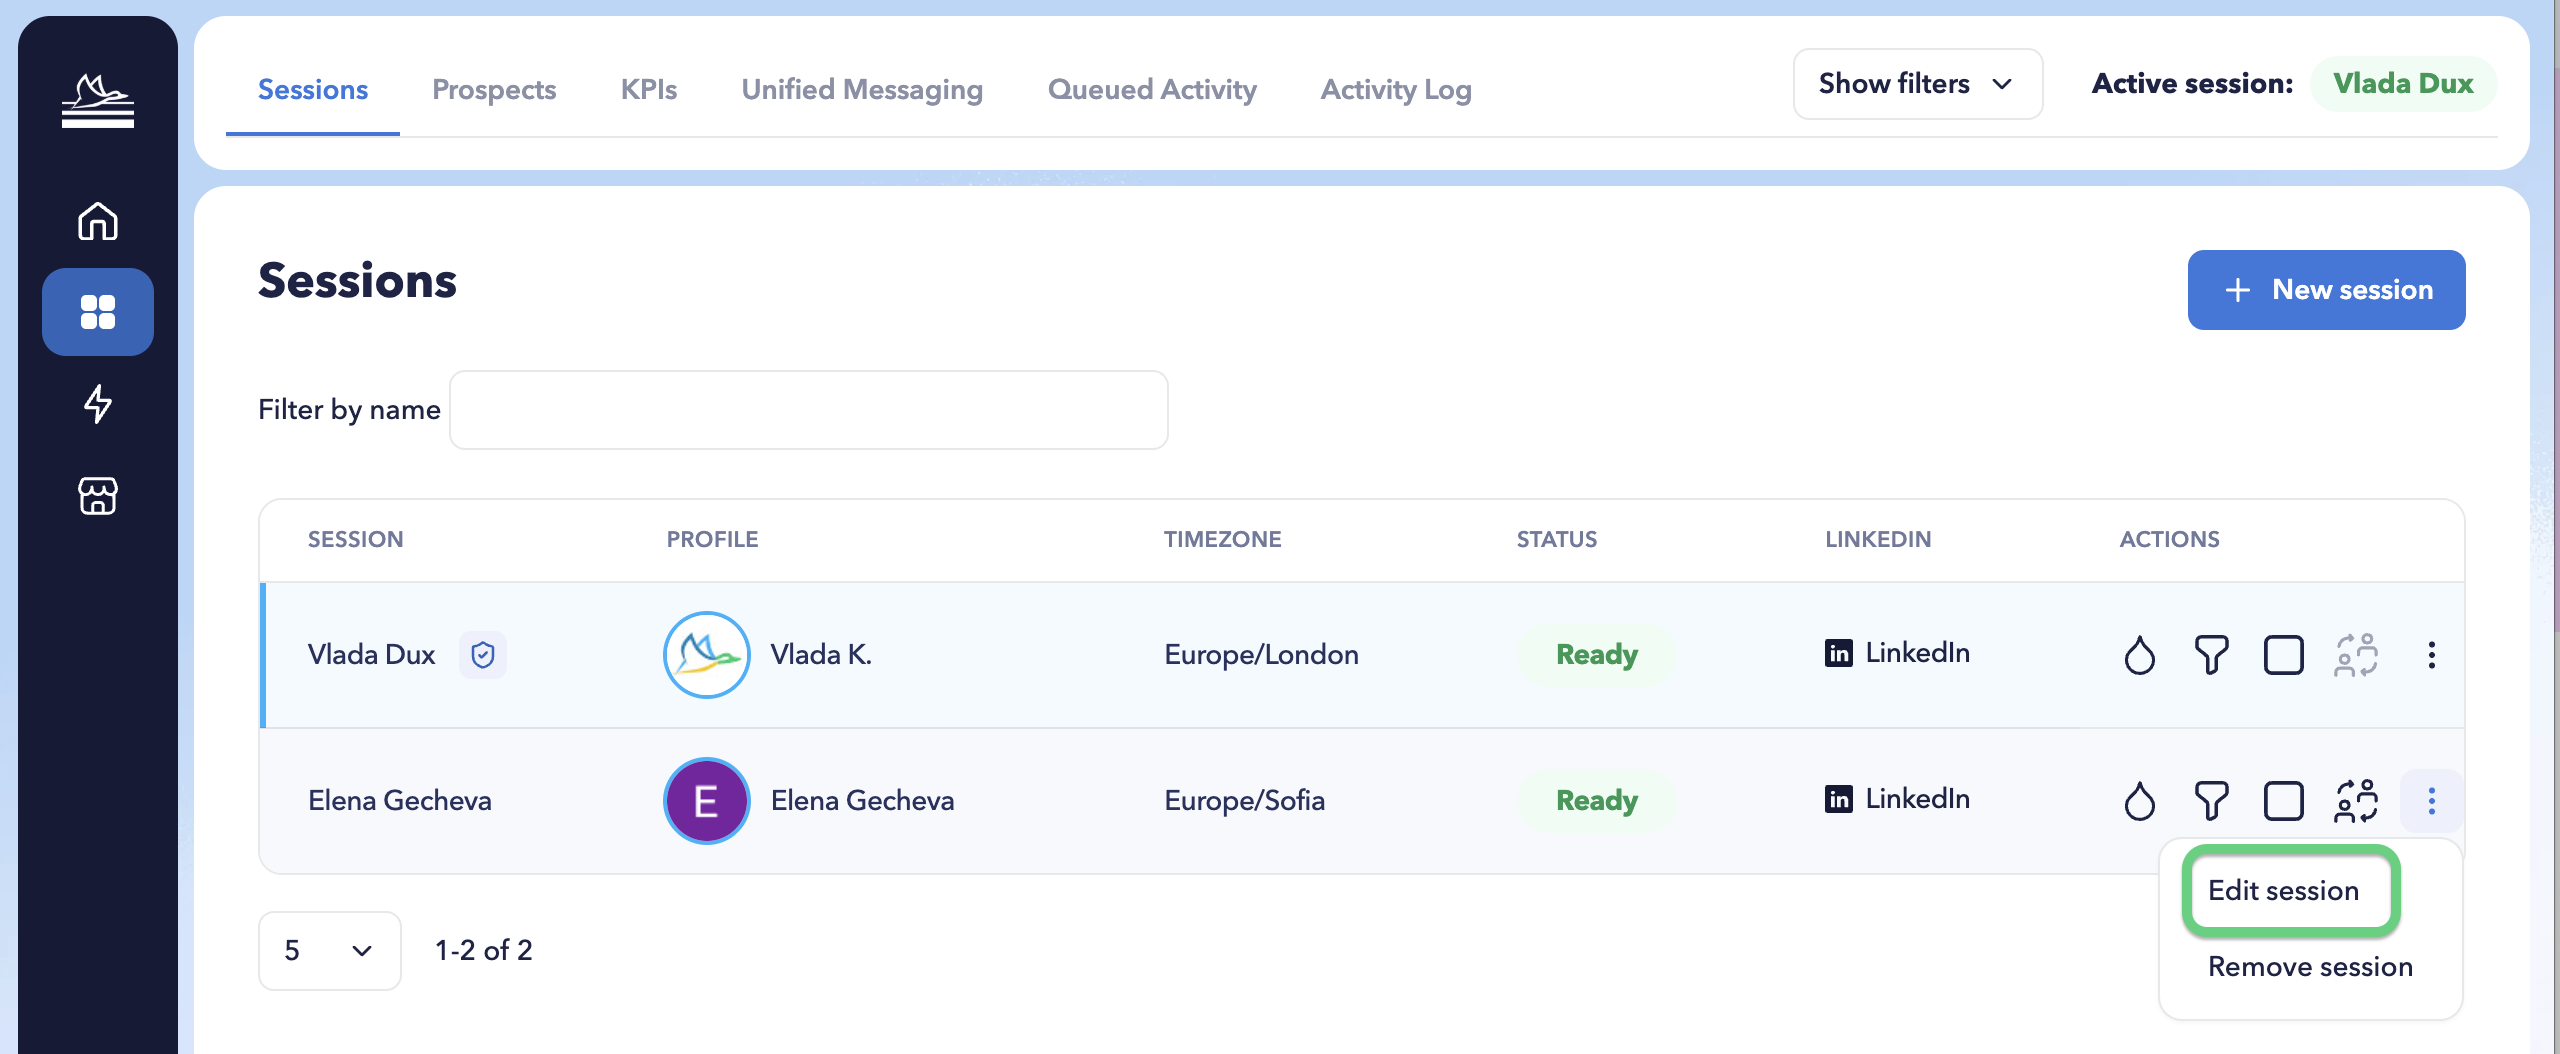Click the switch-user icon in Vlada Dux row
Viewport: 2560px width, 1054px height.
[2356, 655]
